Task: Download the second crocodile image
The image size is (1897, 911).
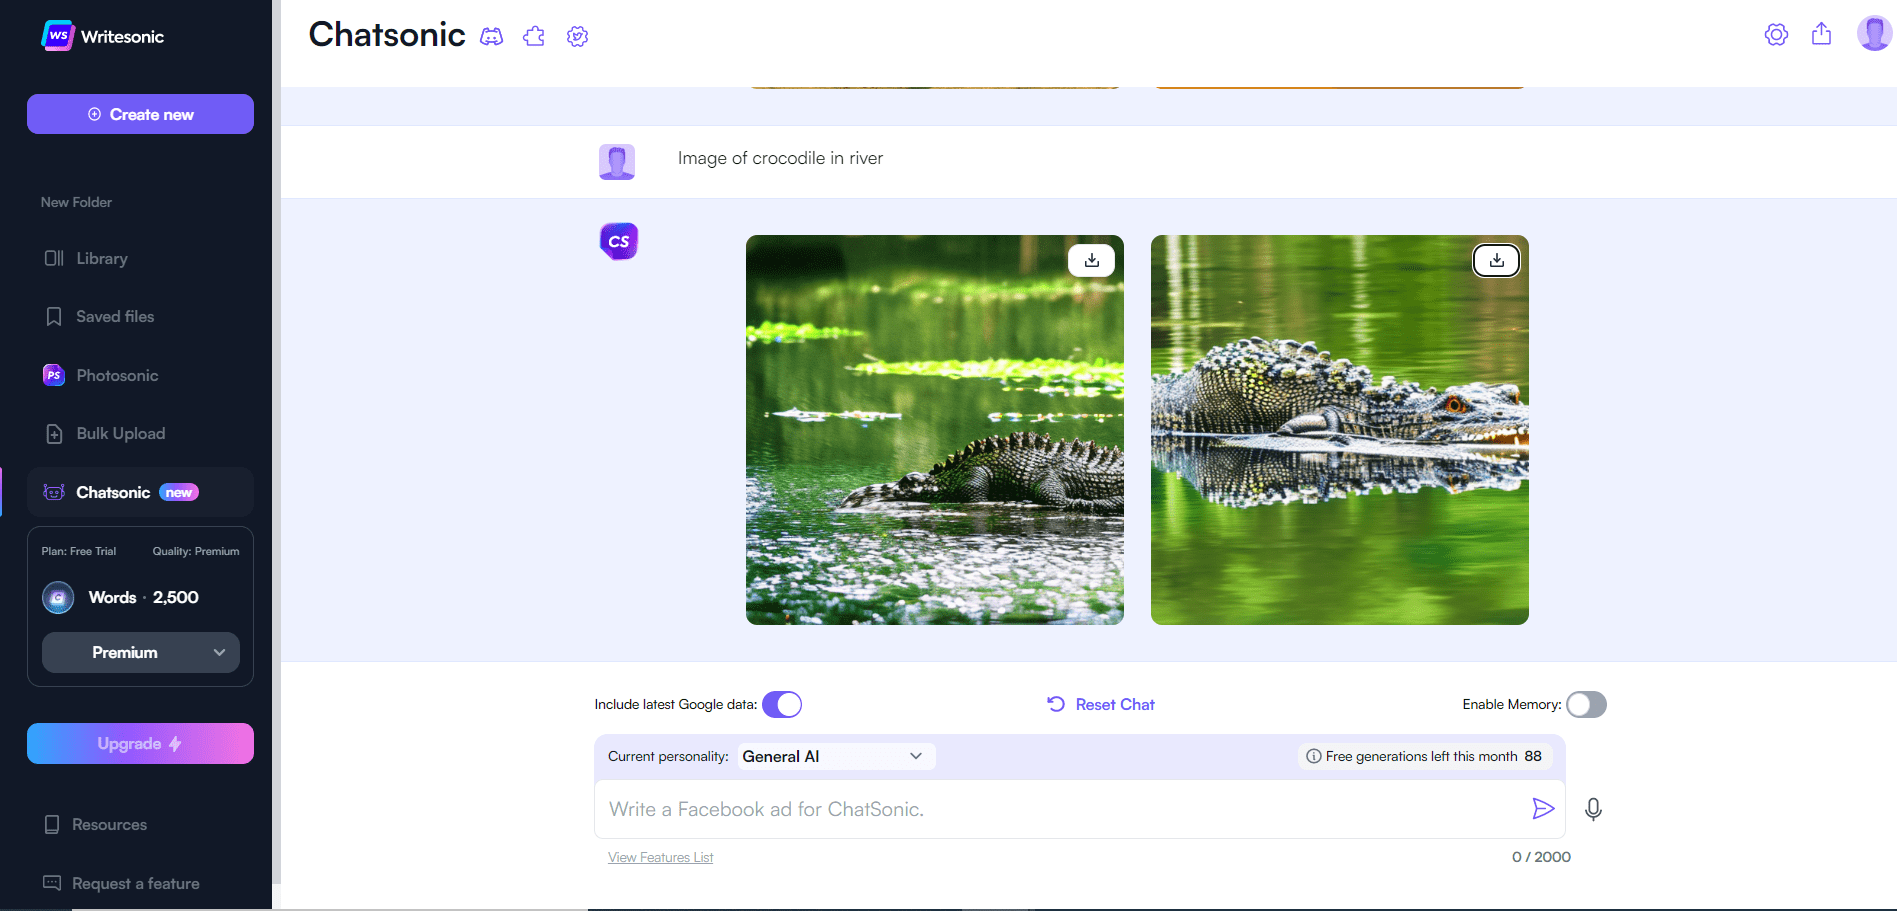Action: 1497,260
